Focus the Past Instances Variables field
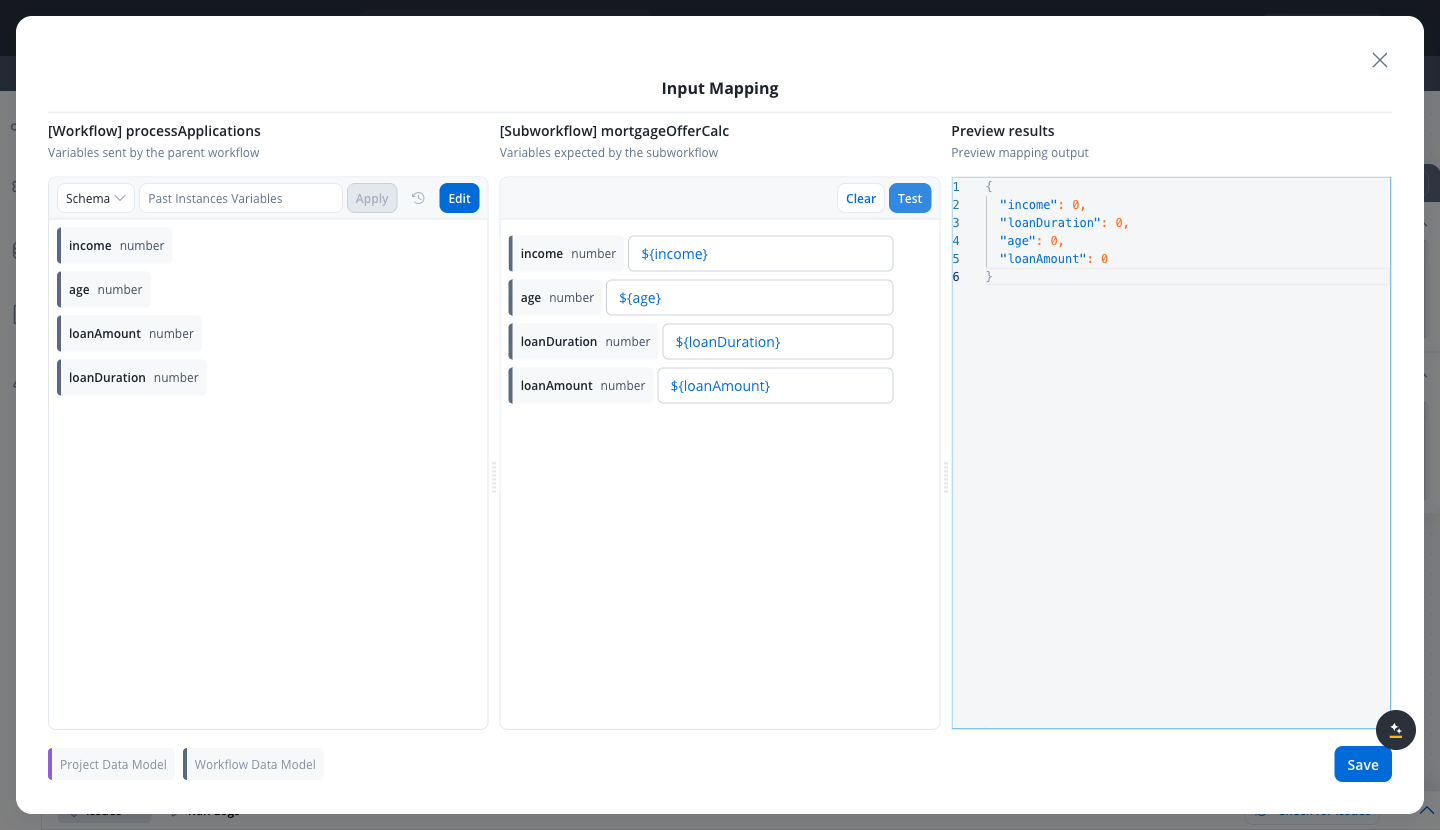Image resolution: width=1440 pixels, height=830 pixels. 241,198
